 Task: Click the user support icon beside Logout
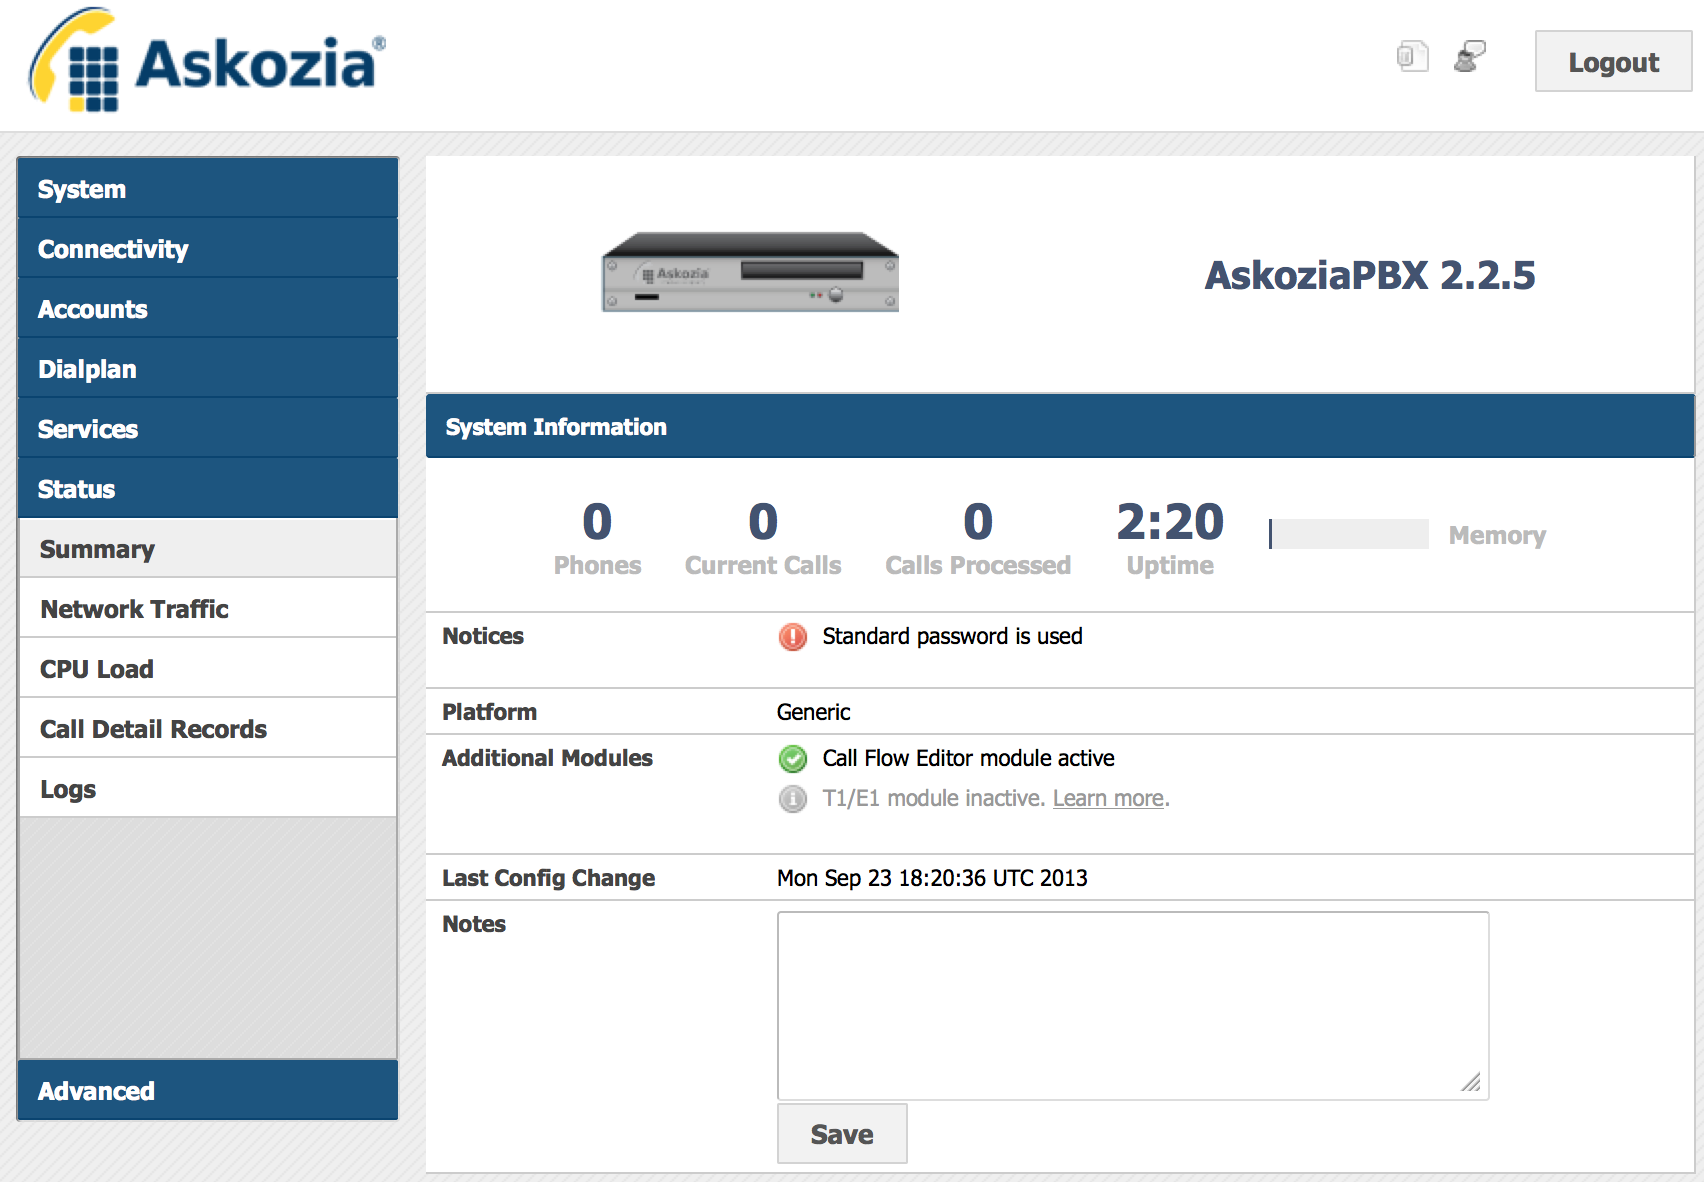(1469, 56)
